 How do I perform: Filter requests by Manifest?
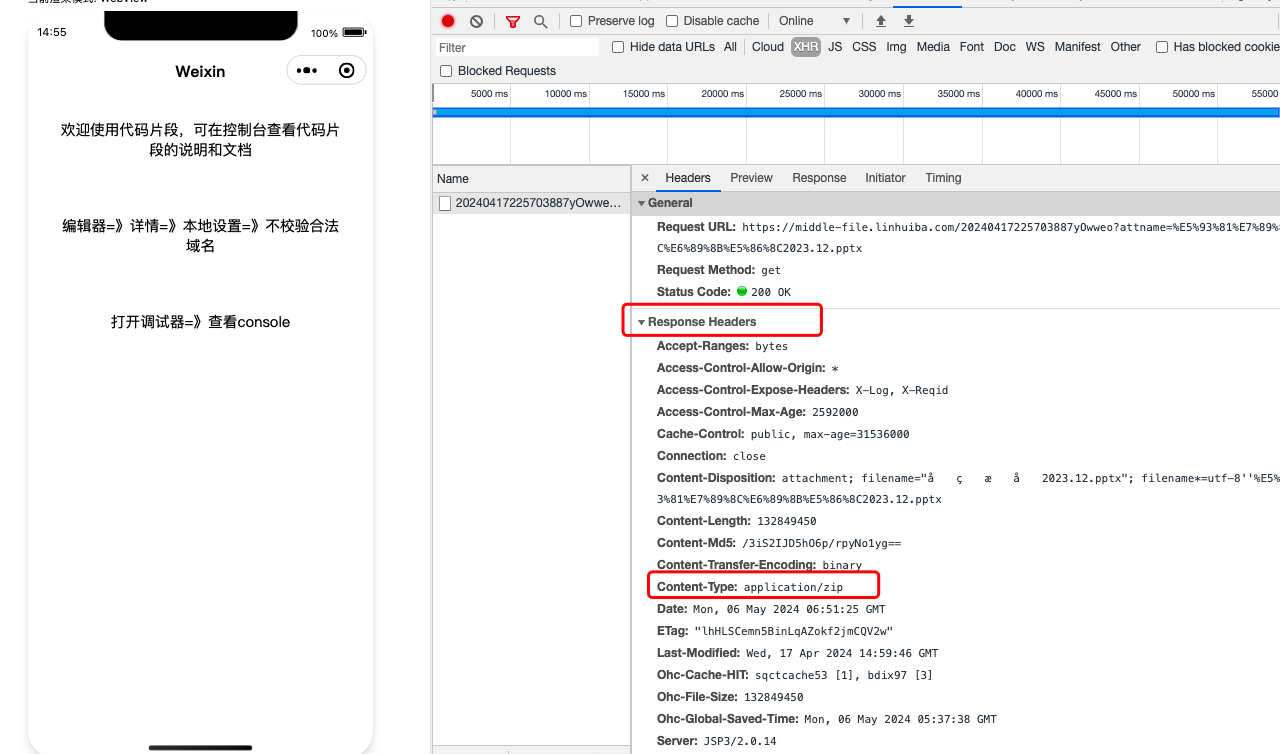[x=1077, y=47]
